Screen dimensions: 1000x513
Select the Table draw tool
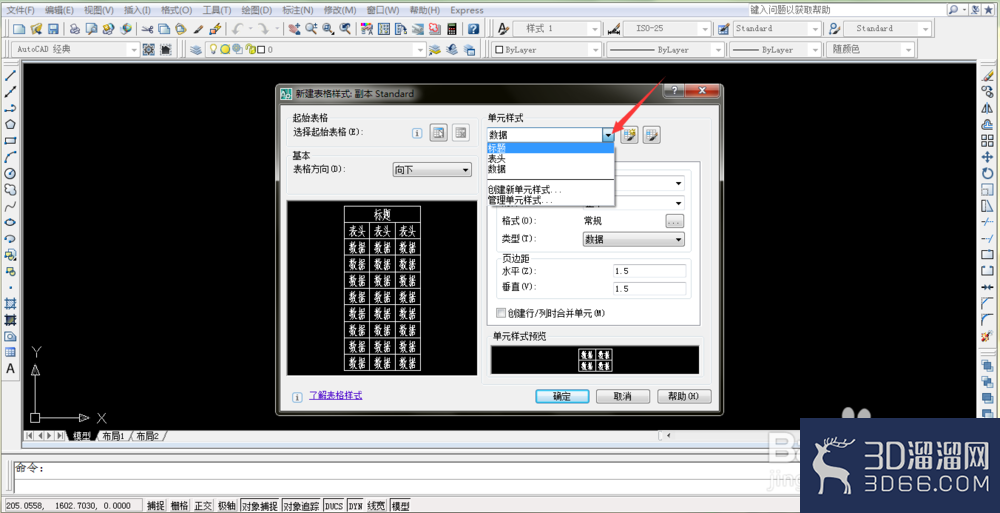click(x=10, y=352)
